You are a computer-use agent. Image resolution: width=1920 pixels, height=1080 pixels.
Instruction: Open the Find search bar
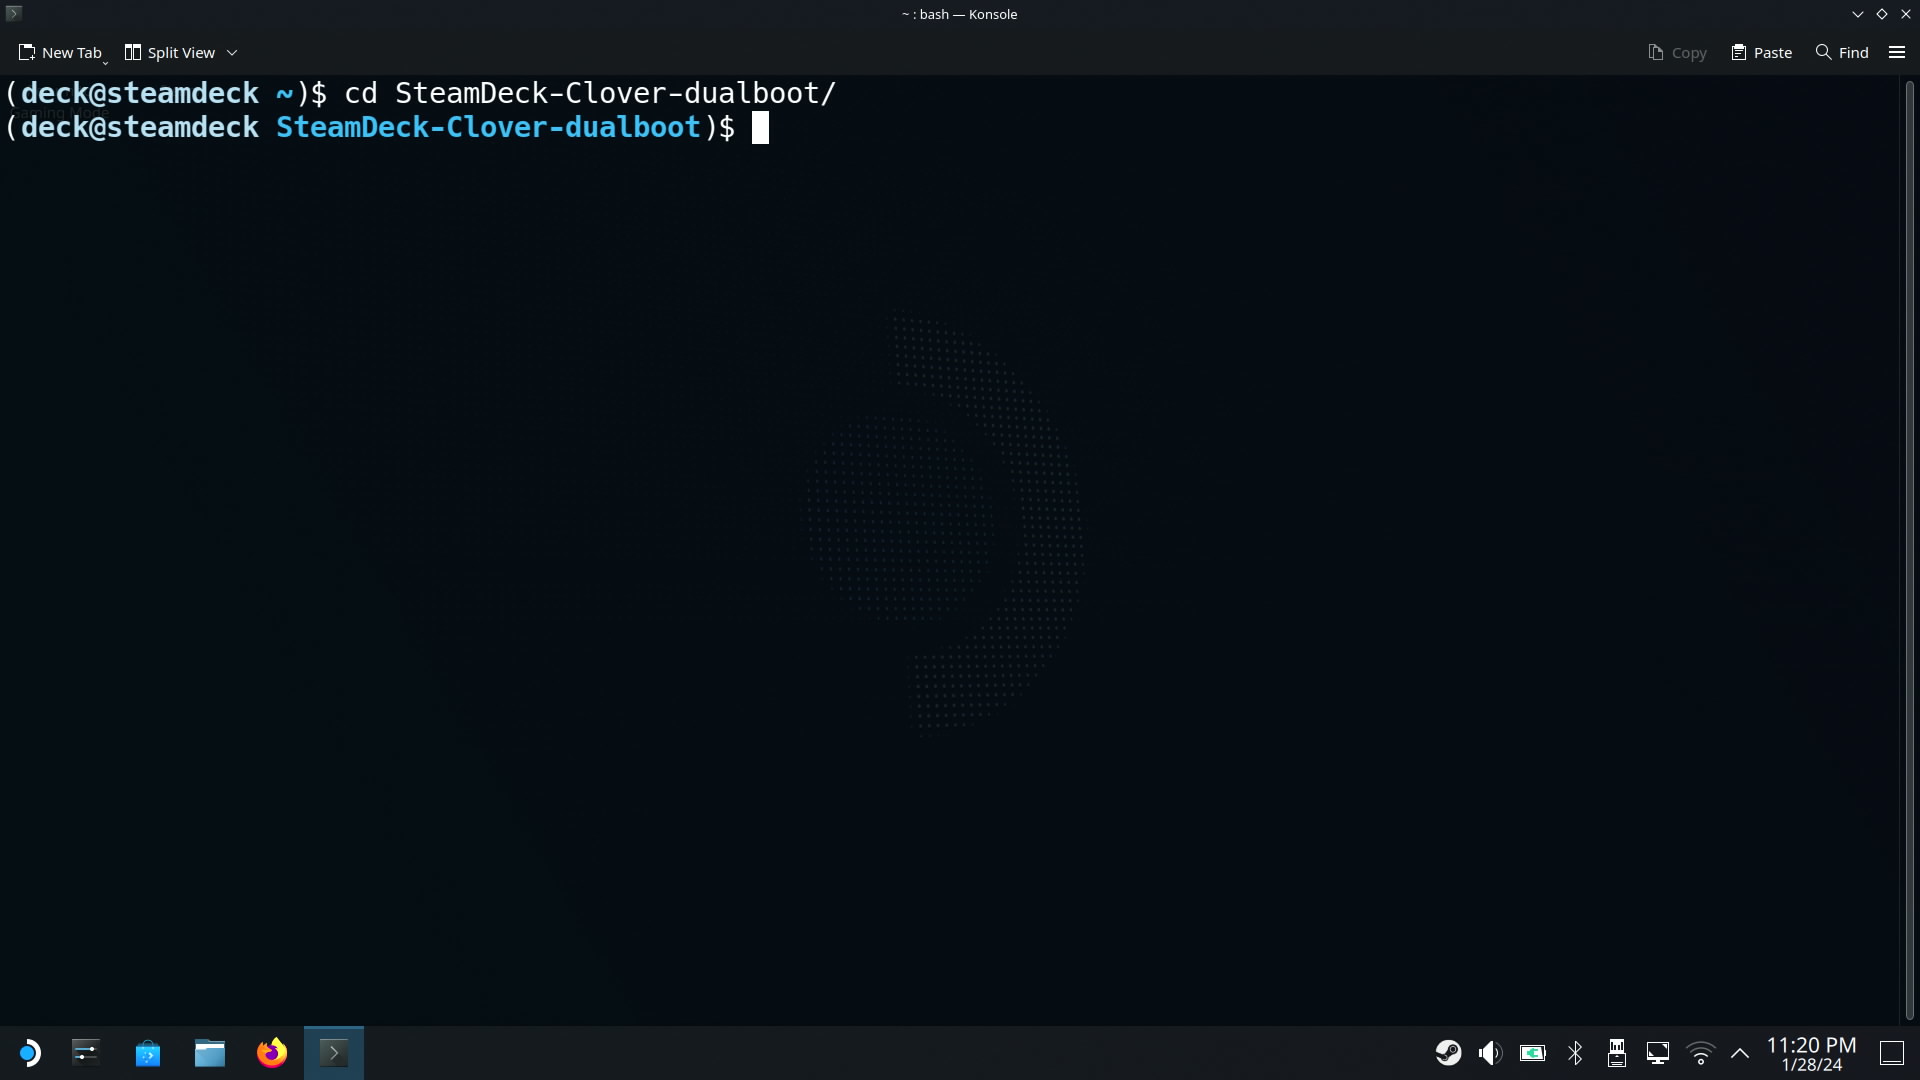pos(1841,52)
